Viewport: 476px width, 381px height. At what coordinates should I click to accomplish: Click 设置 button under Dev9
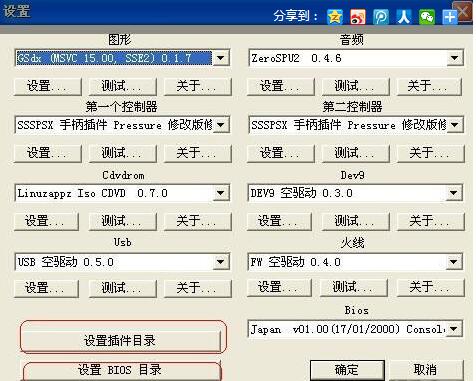(x=279, y=222)
